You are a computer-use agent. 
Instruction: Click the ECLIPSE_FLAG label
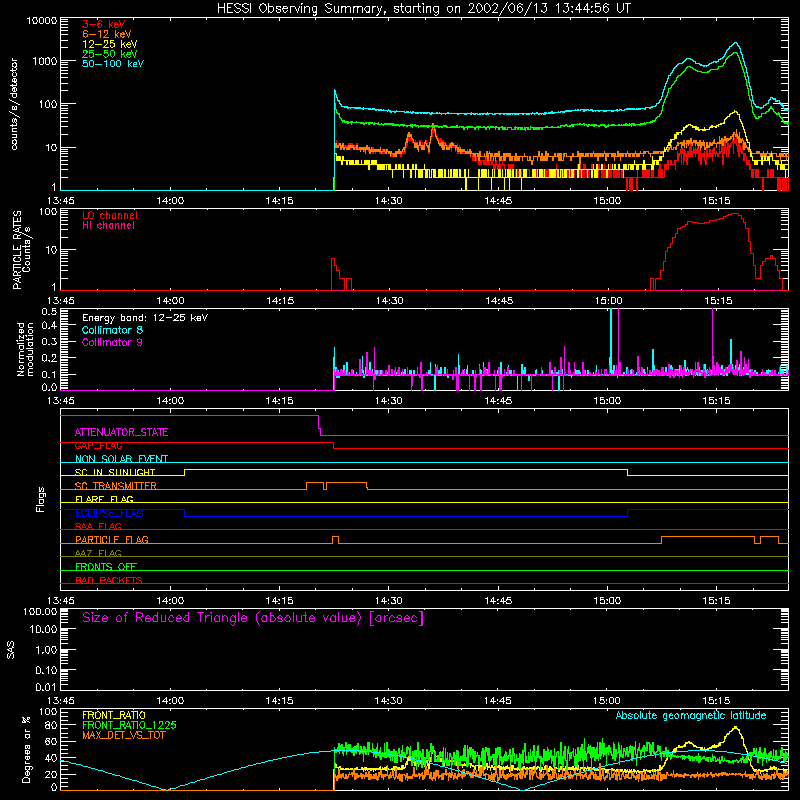[x=109, y=513]
